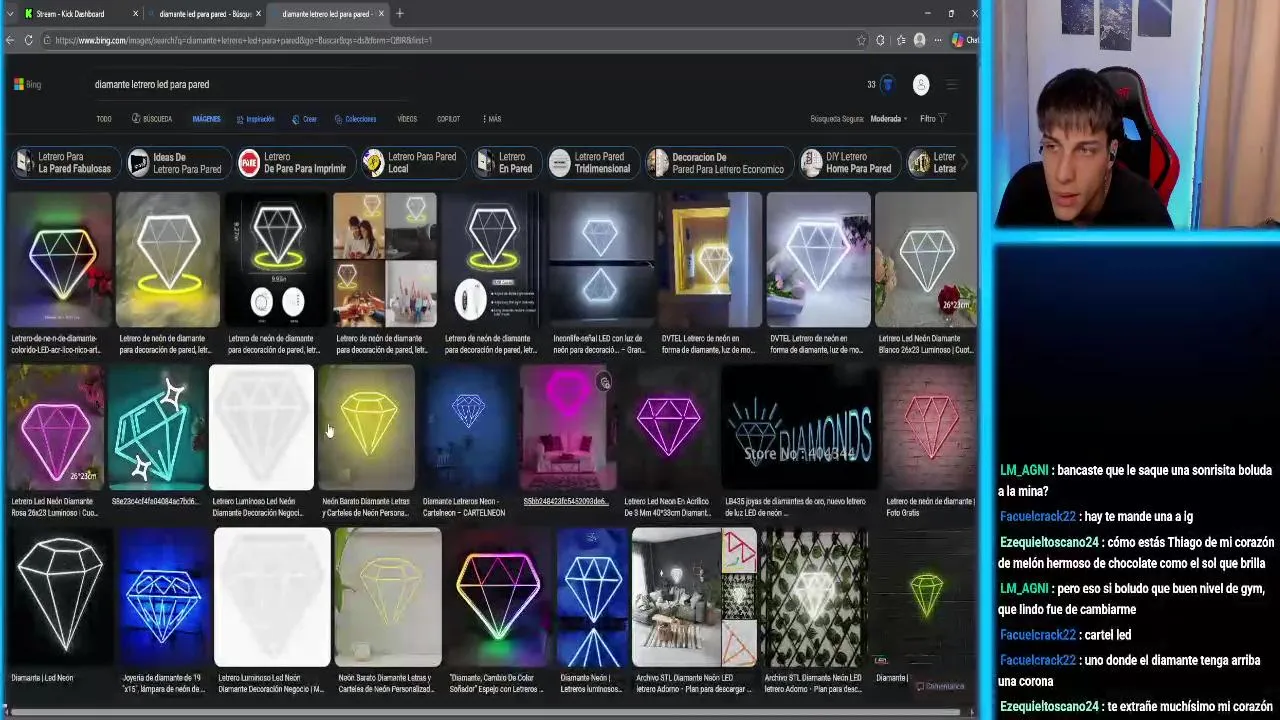Open the Sbb248423fc5432093de6 image link
Image resolution: width=1280 pixels, height=720 pixels.
[566, 501]
